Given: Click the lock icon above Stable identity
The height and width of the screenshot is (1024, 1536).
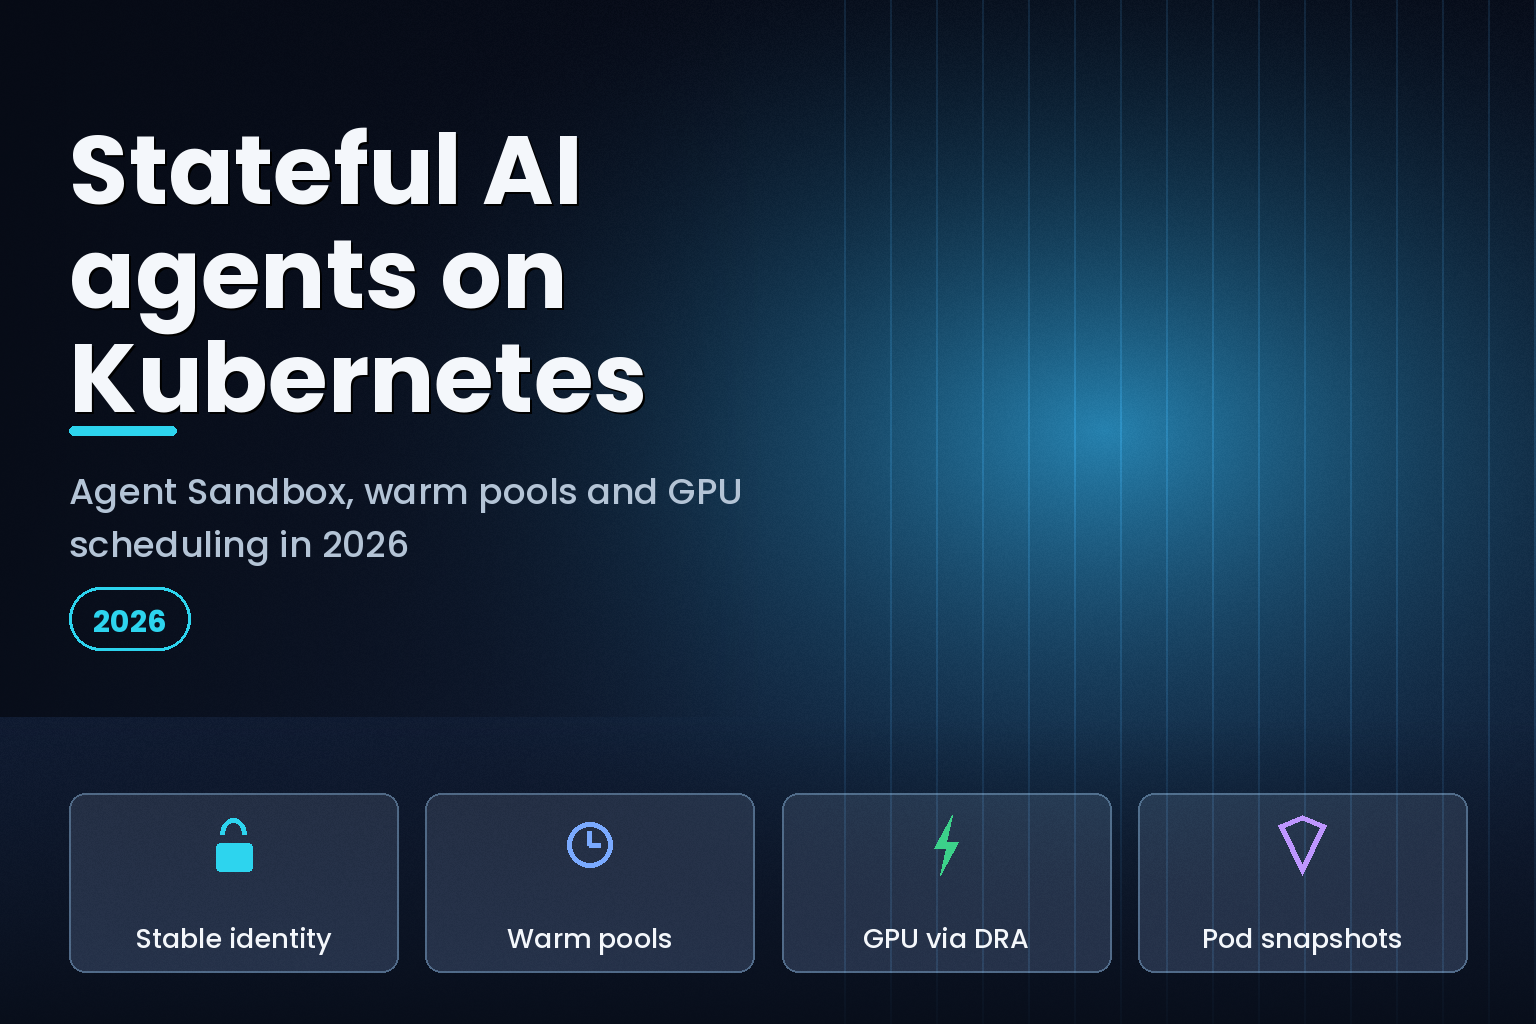Looking at the screenshot, I should [234, 845].
